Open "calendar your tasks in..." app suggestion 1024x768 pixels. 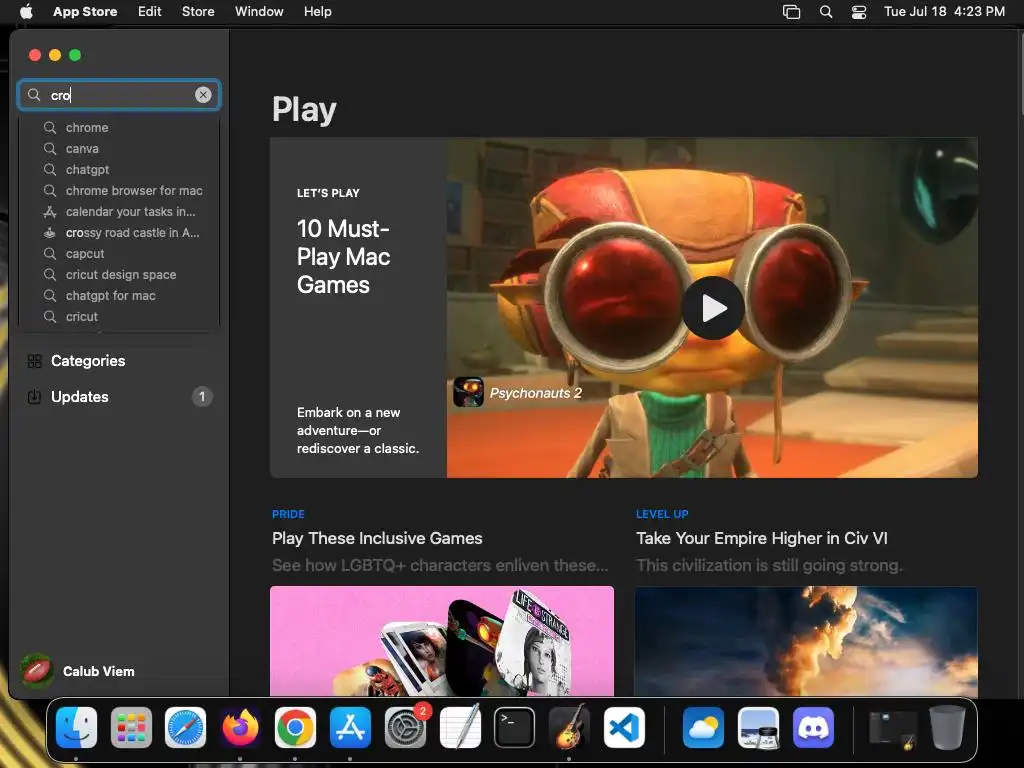[x=119, y=211]
